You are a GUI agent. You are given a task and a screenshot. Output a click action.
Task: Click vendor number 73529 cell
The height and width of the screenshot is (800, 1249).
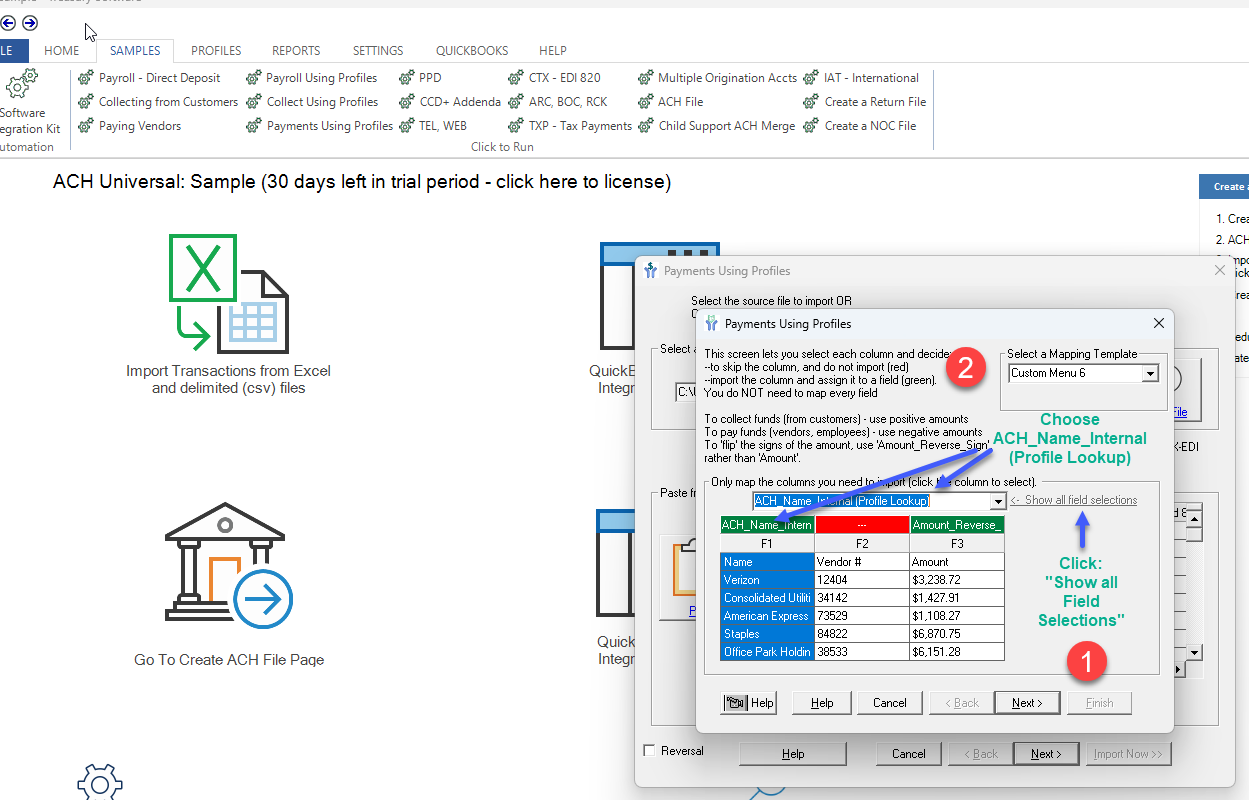tap(862, 616)
